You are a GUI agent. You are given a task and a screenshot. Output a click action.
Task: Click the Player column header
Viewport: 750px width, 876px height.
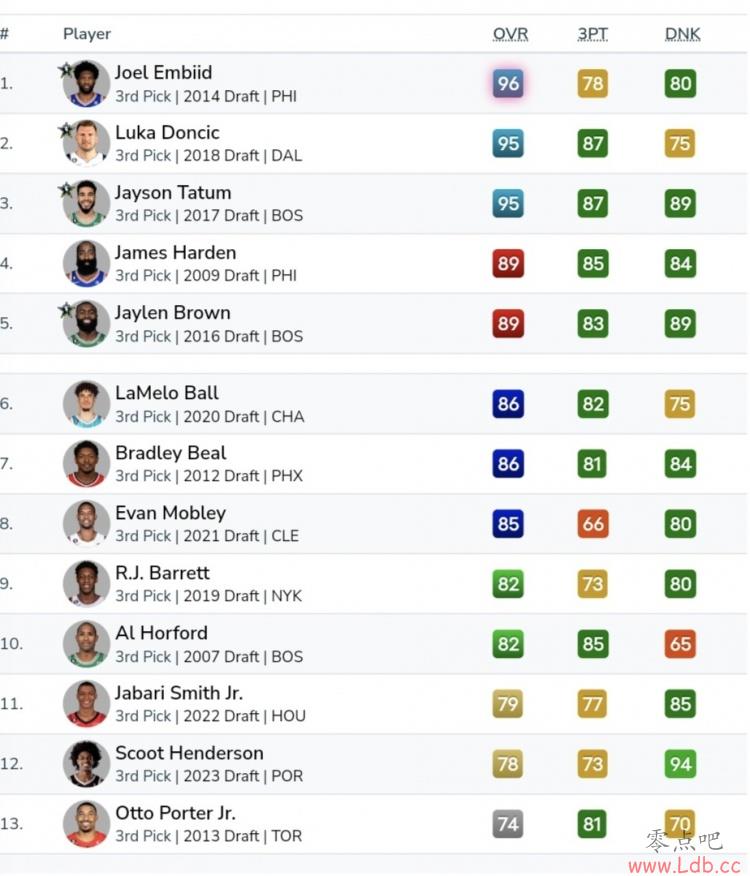click(x=87, y=34)
